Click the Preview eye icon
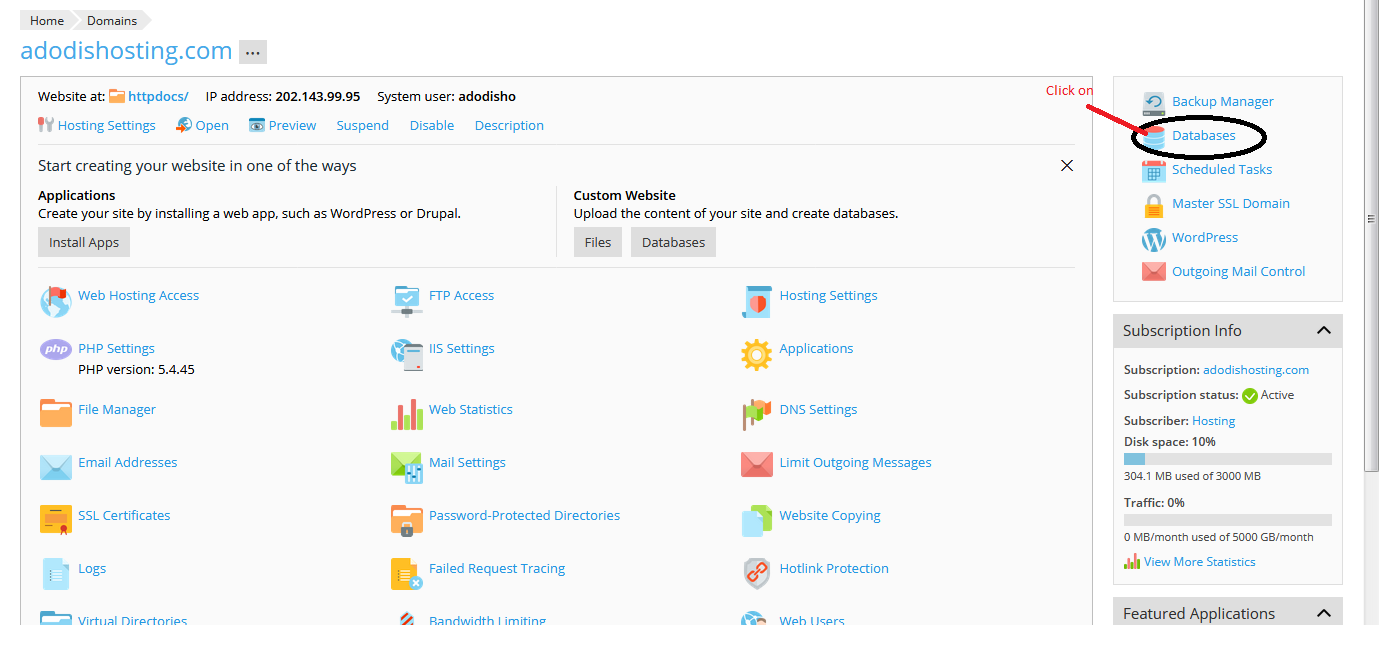The image size is (1379, 670). tap(257, 125)
